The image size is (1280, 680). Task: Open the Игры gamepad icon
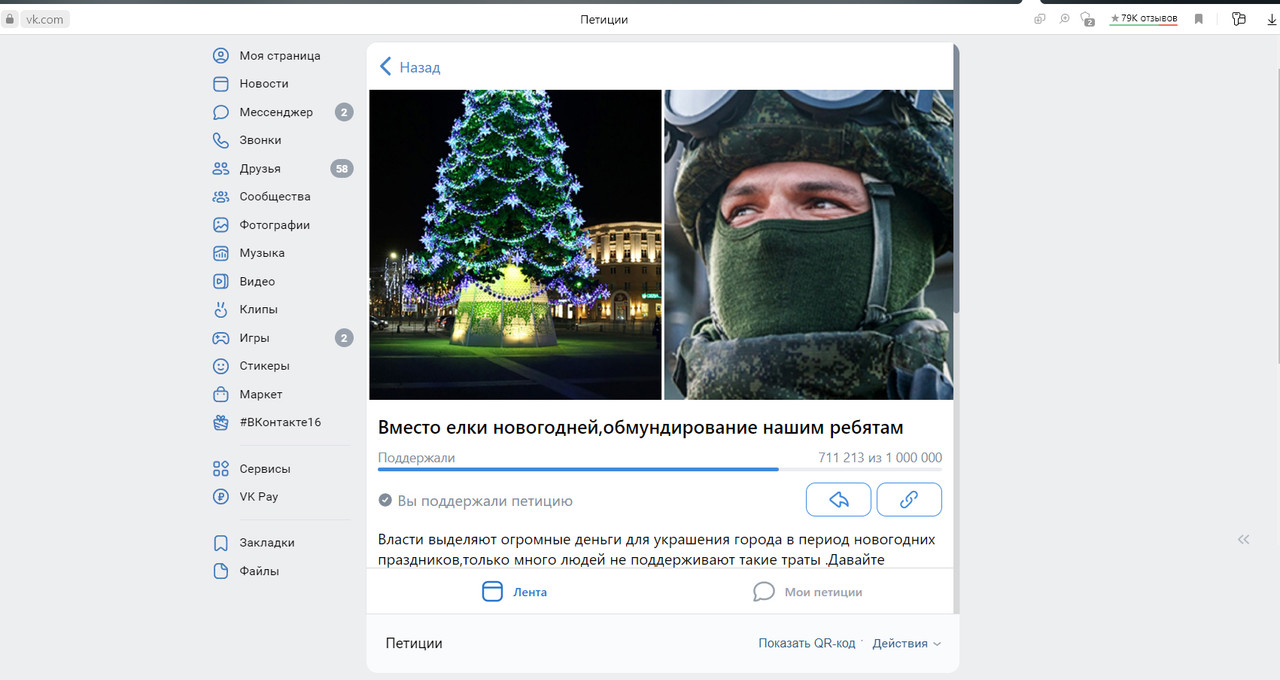(x=221, y=338)
